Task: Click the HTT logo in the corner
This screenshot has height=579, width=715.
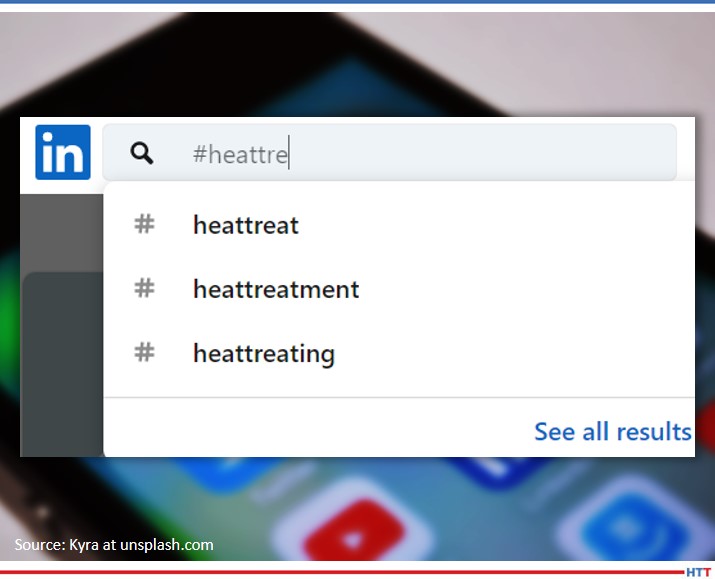Action: pos(698,572)
